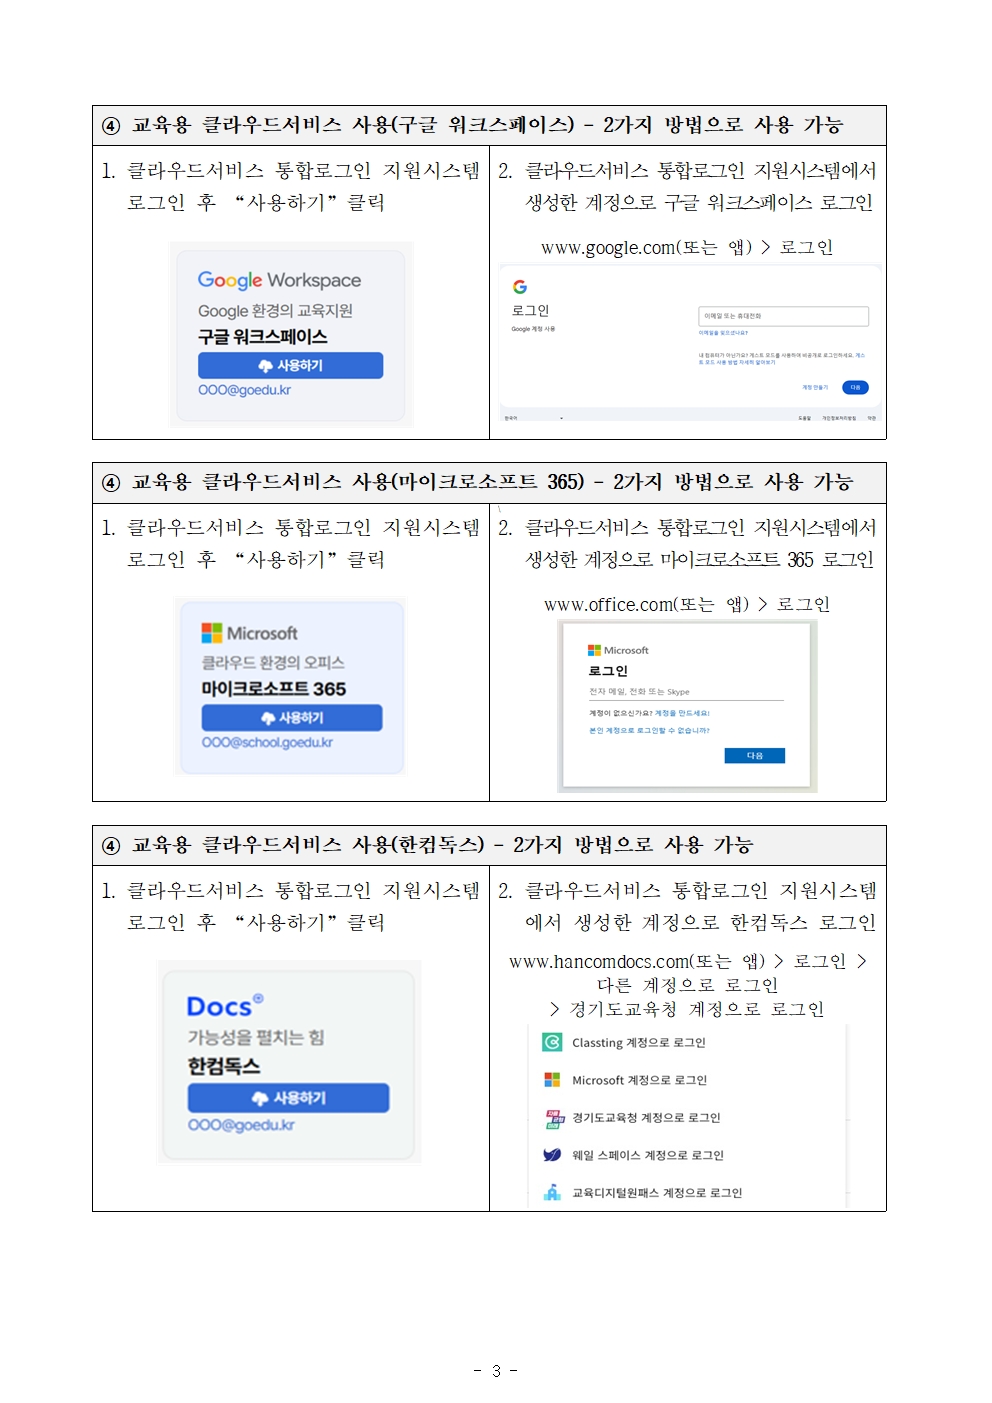Click the blue 다음 button in Google login

click(855, 387)
